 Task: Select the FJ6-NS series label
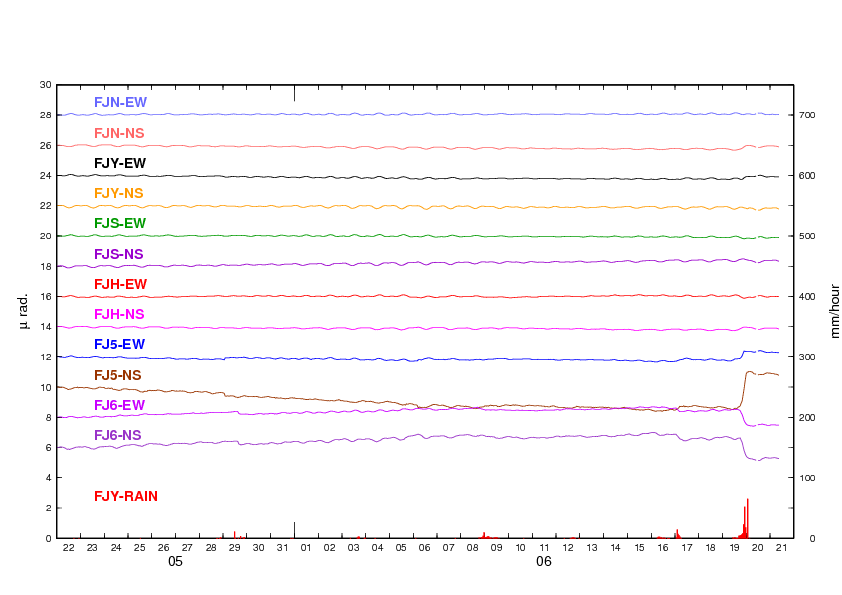click(118, 435)
